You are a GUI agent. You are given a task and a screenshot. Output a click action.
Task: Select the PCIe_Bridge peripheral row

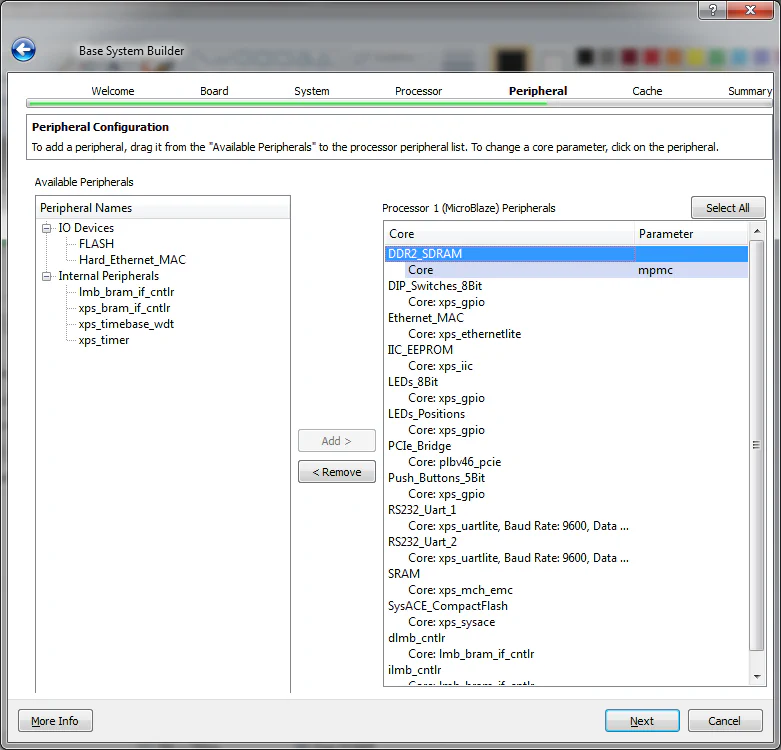click(419, 446)
